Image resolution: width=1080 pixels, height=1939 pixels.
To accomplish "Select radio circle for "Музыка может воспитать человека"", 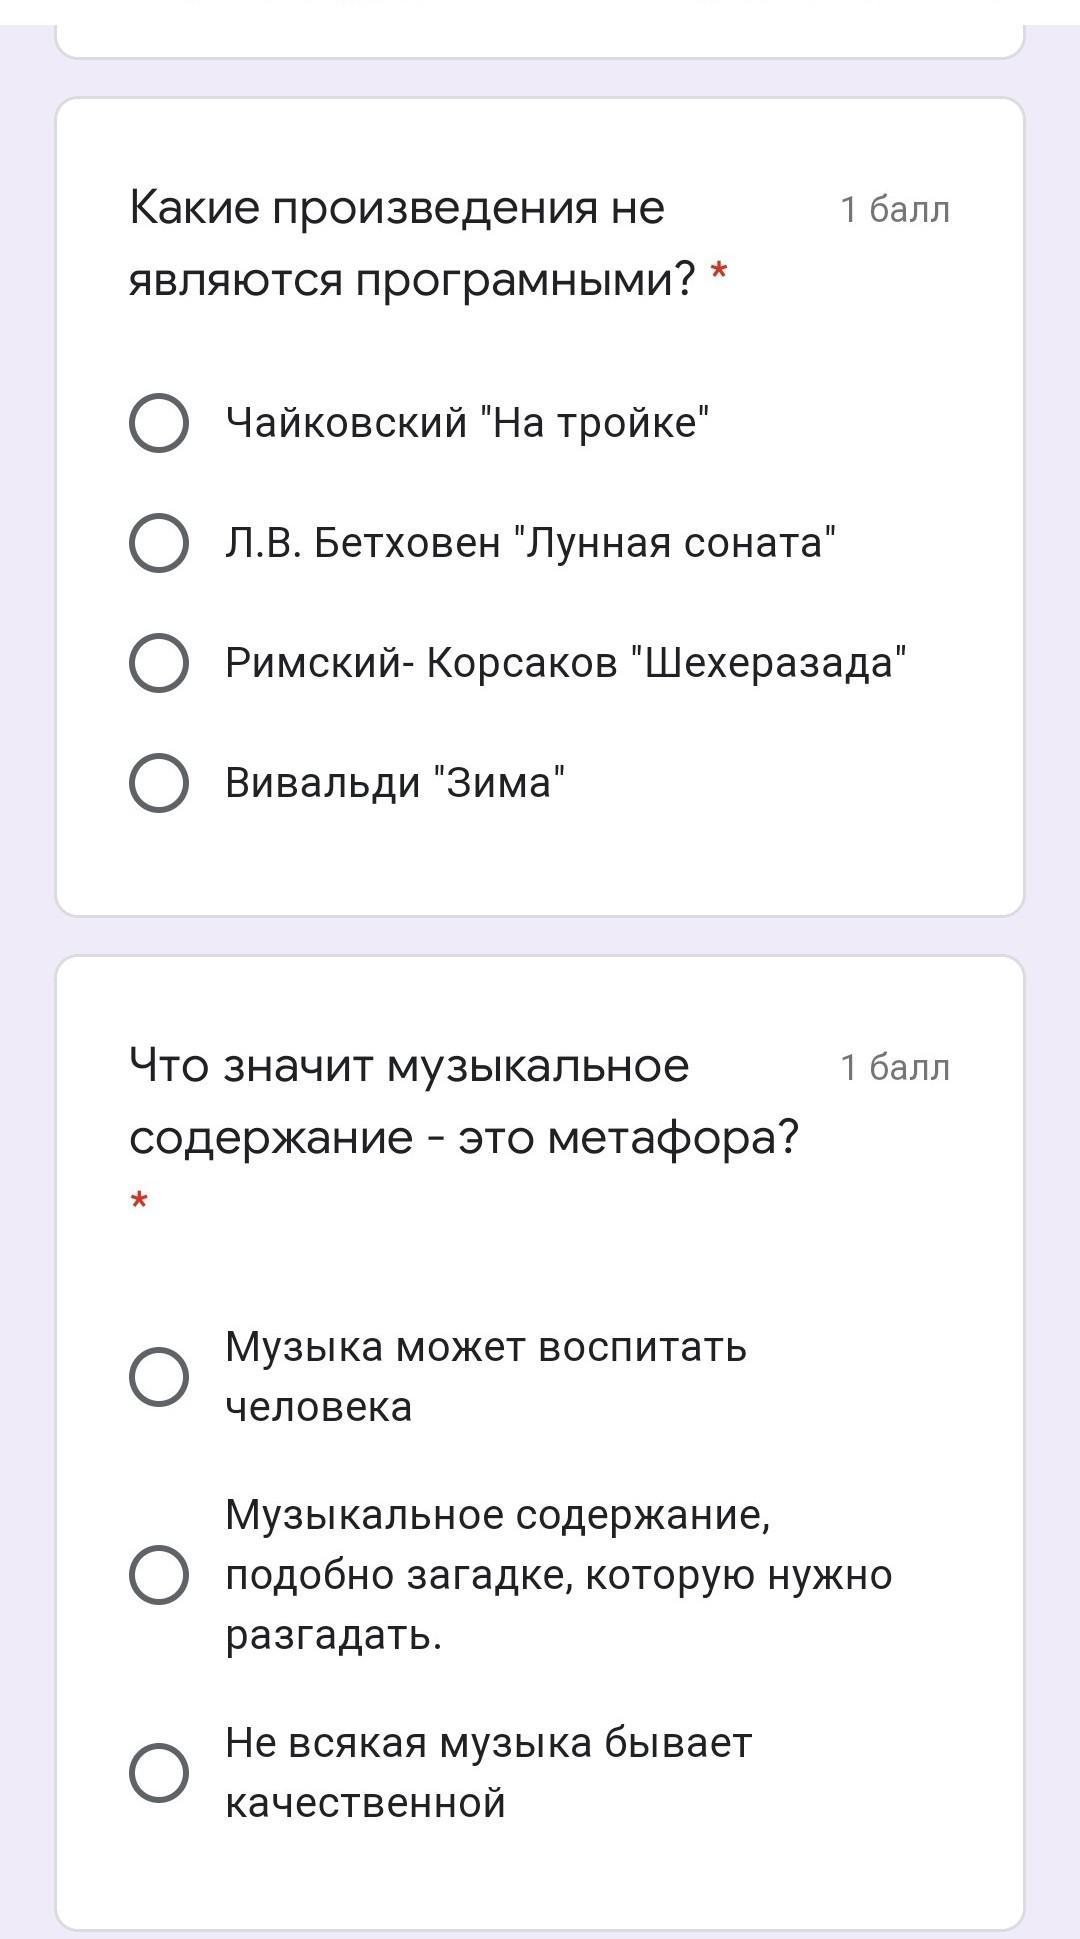I will (159, 1377).
